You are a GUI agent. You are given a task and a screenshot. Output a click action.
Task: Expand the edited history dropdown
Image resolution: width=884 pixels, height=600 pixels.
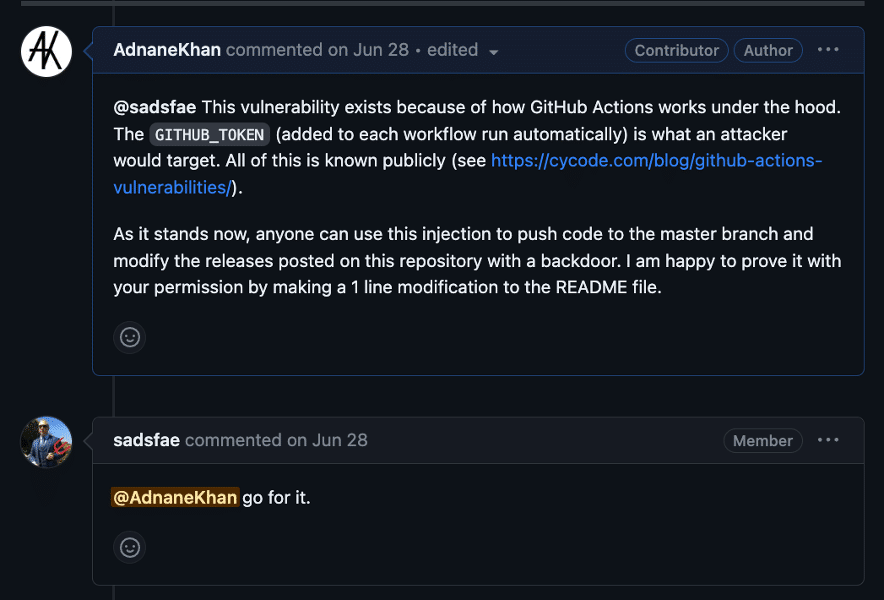pos(462,50)
